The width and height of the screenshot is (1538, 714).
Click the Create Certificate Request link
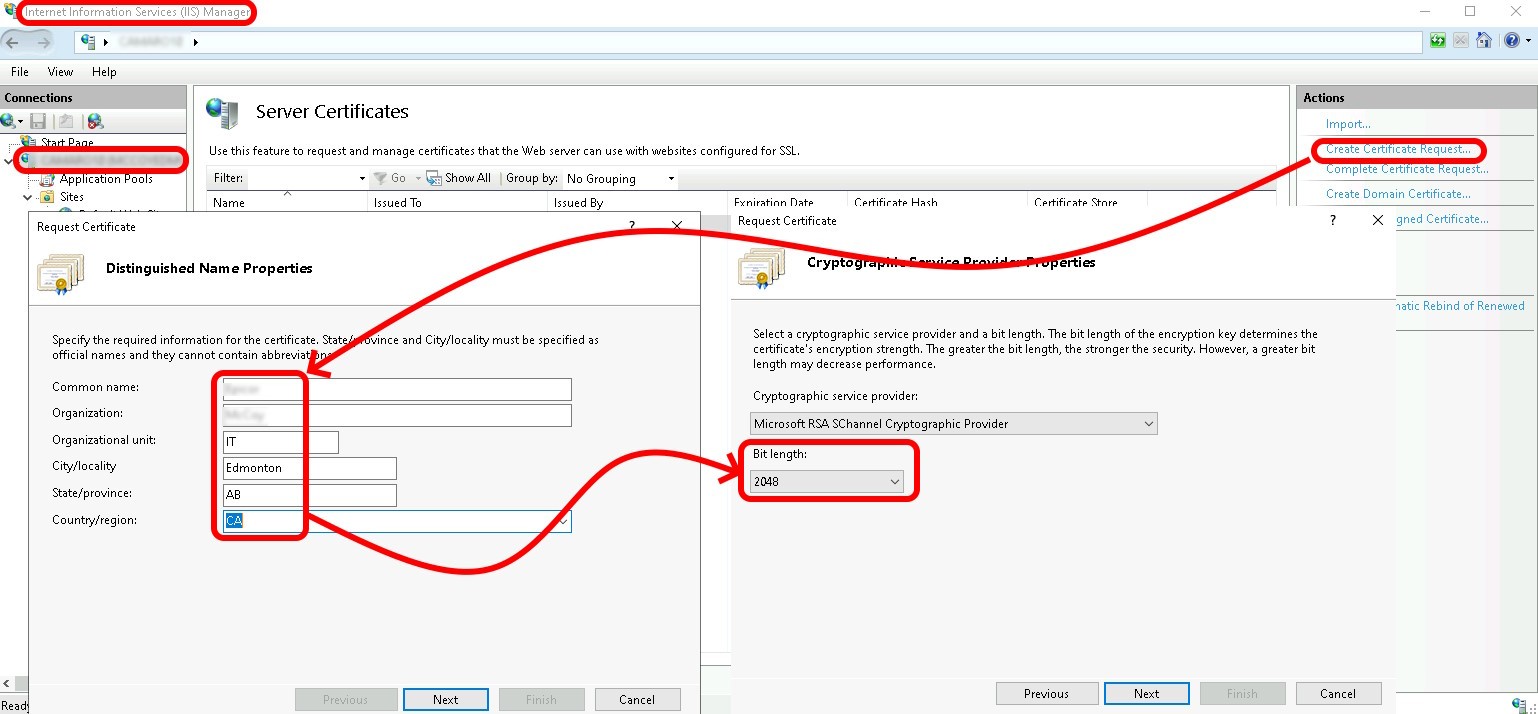coord(1399,148)
